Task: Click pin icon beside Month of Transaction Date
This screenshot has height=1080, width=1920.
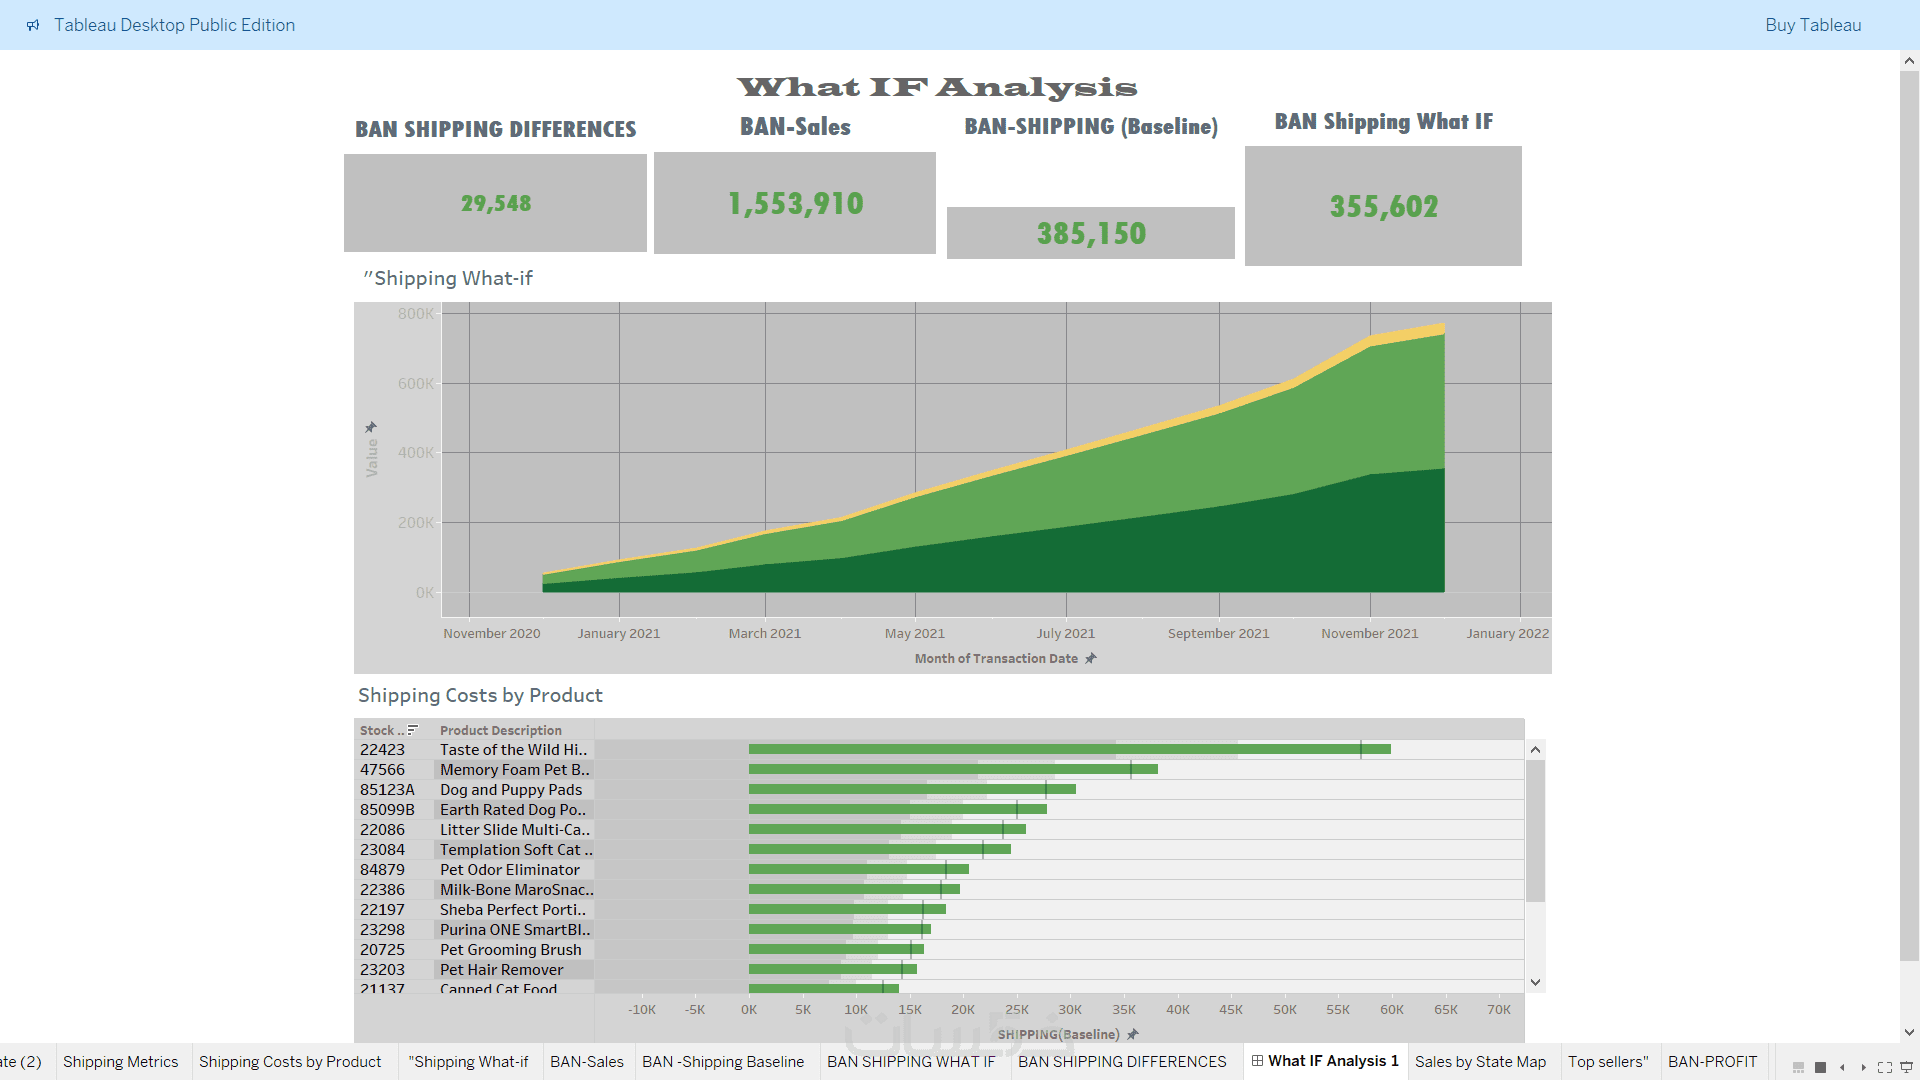Action: [x=1091, y=658]
